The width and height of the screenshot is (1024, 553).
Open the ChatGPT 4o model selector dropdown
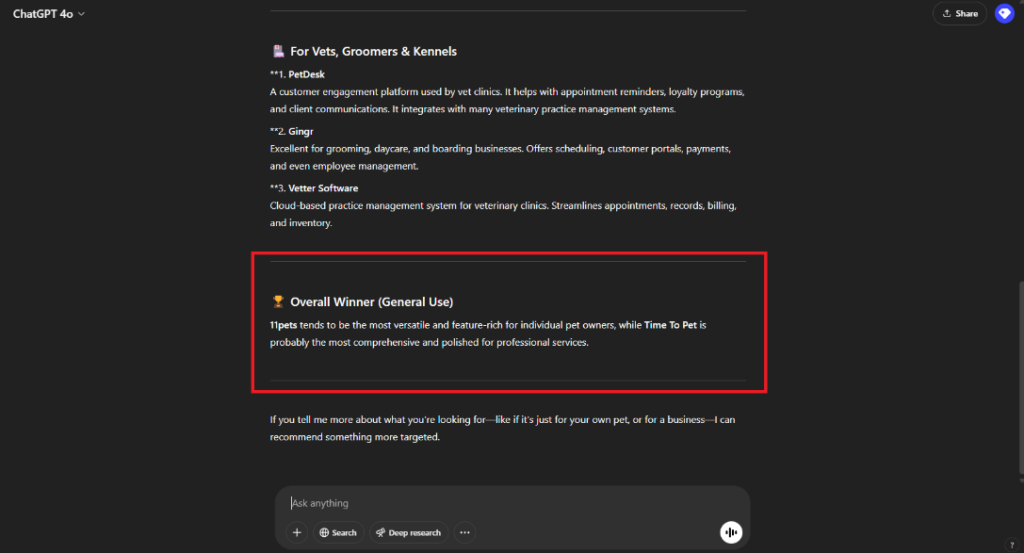(49, 14)
